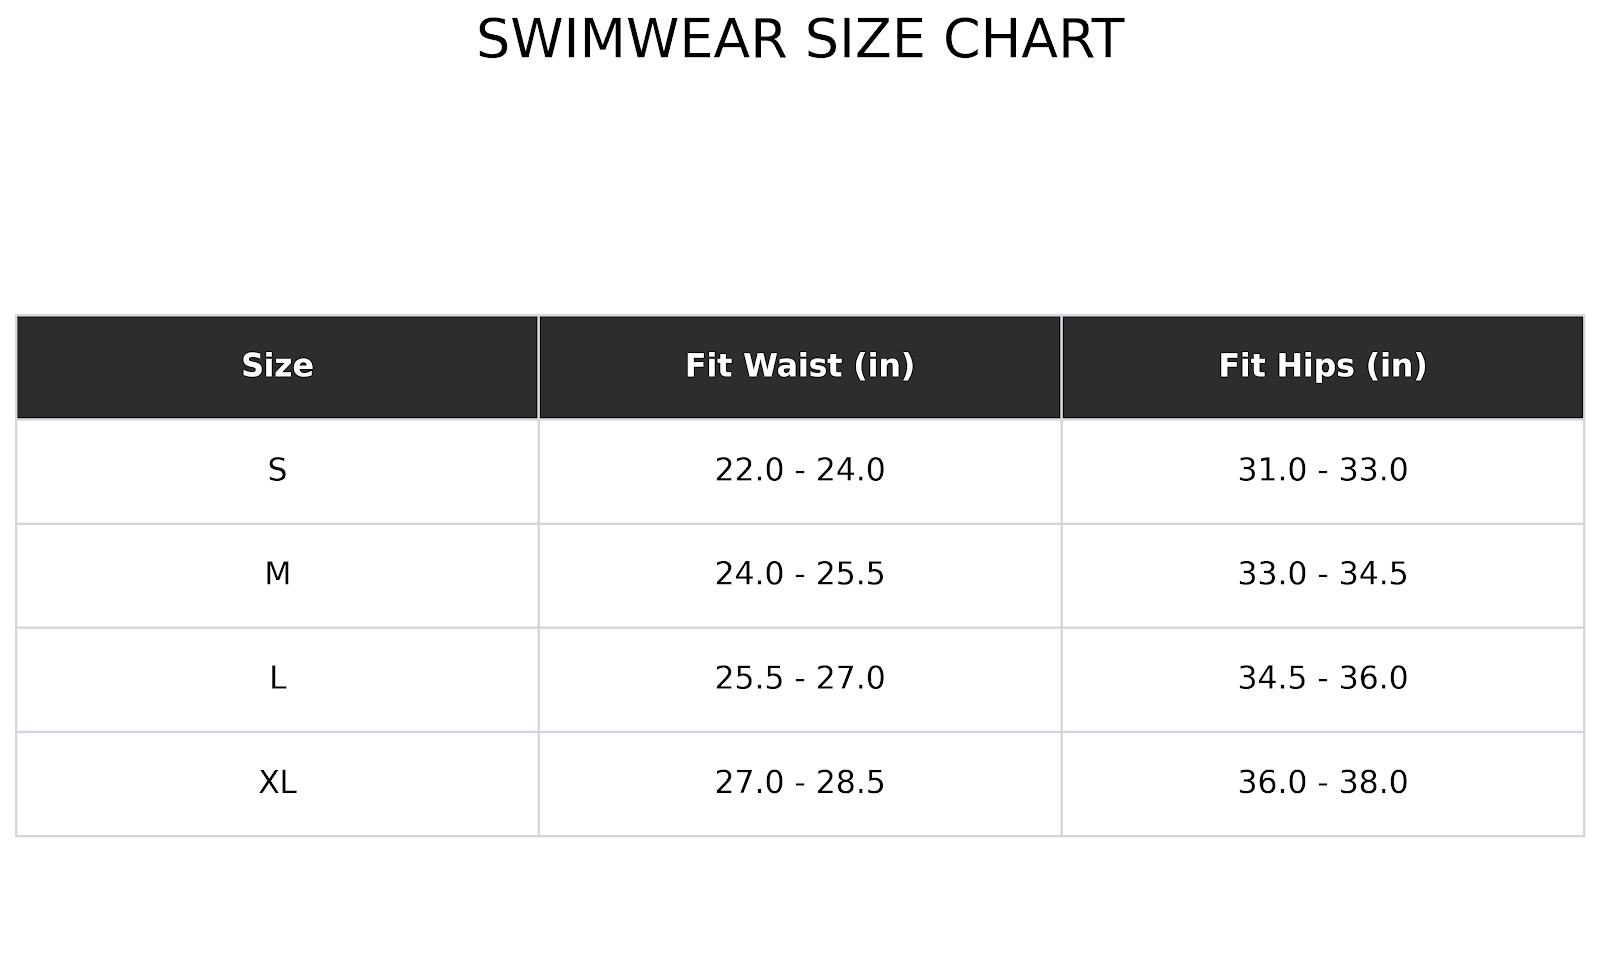Image resolution: width=1600 pixels, height=953 pixels.
Task: Click hips value 31.0 - 33.0
Action: [x=1322, y=470]
